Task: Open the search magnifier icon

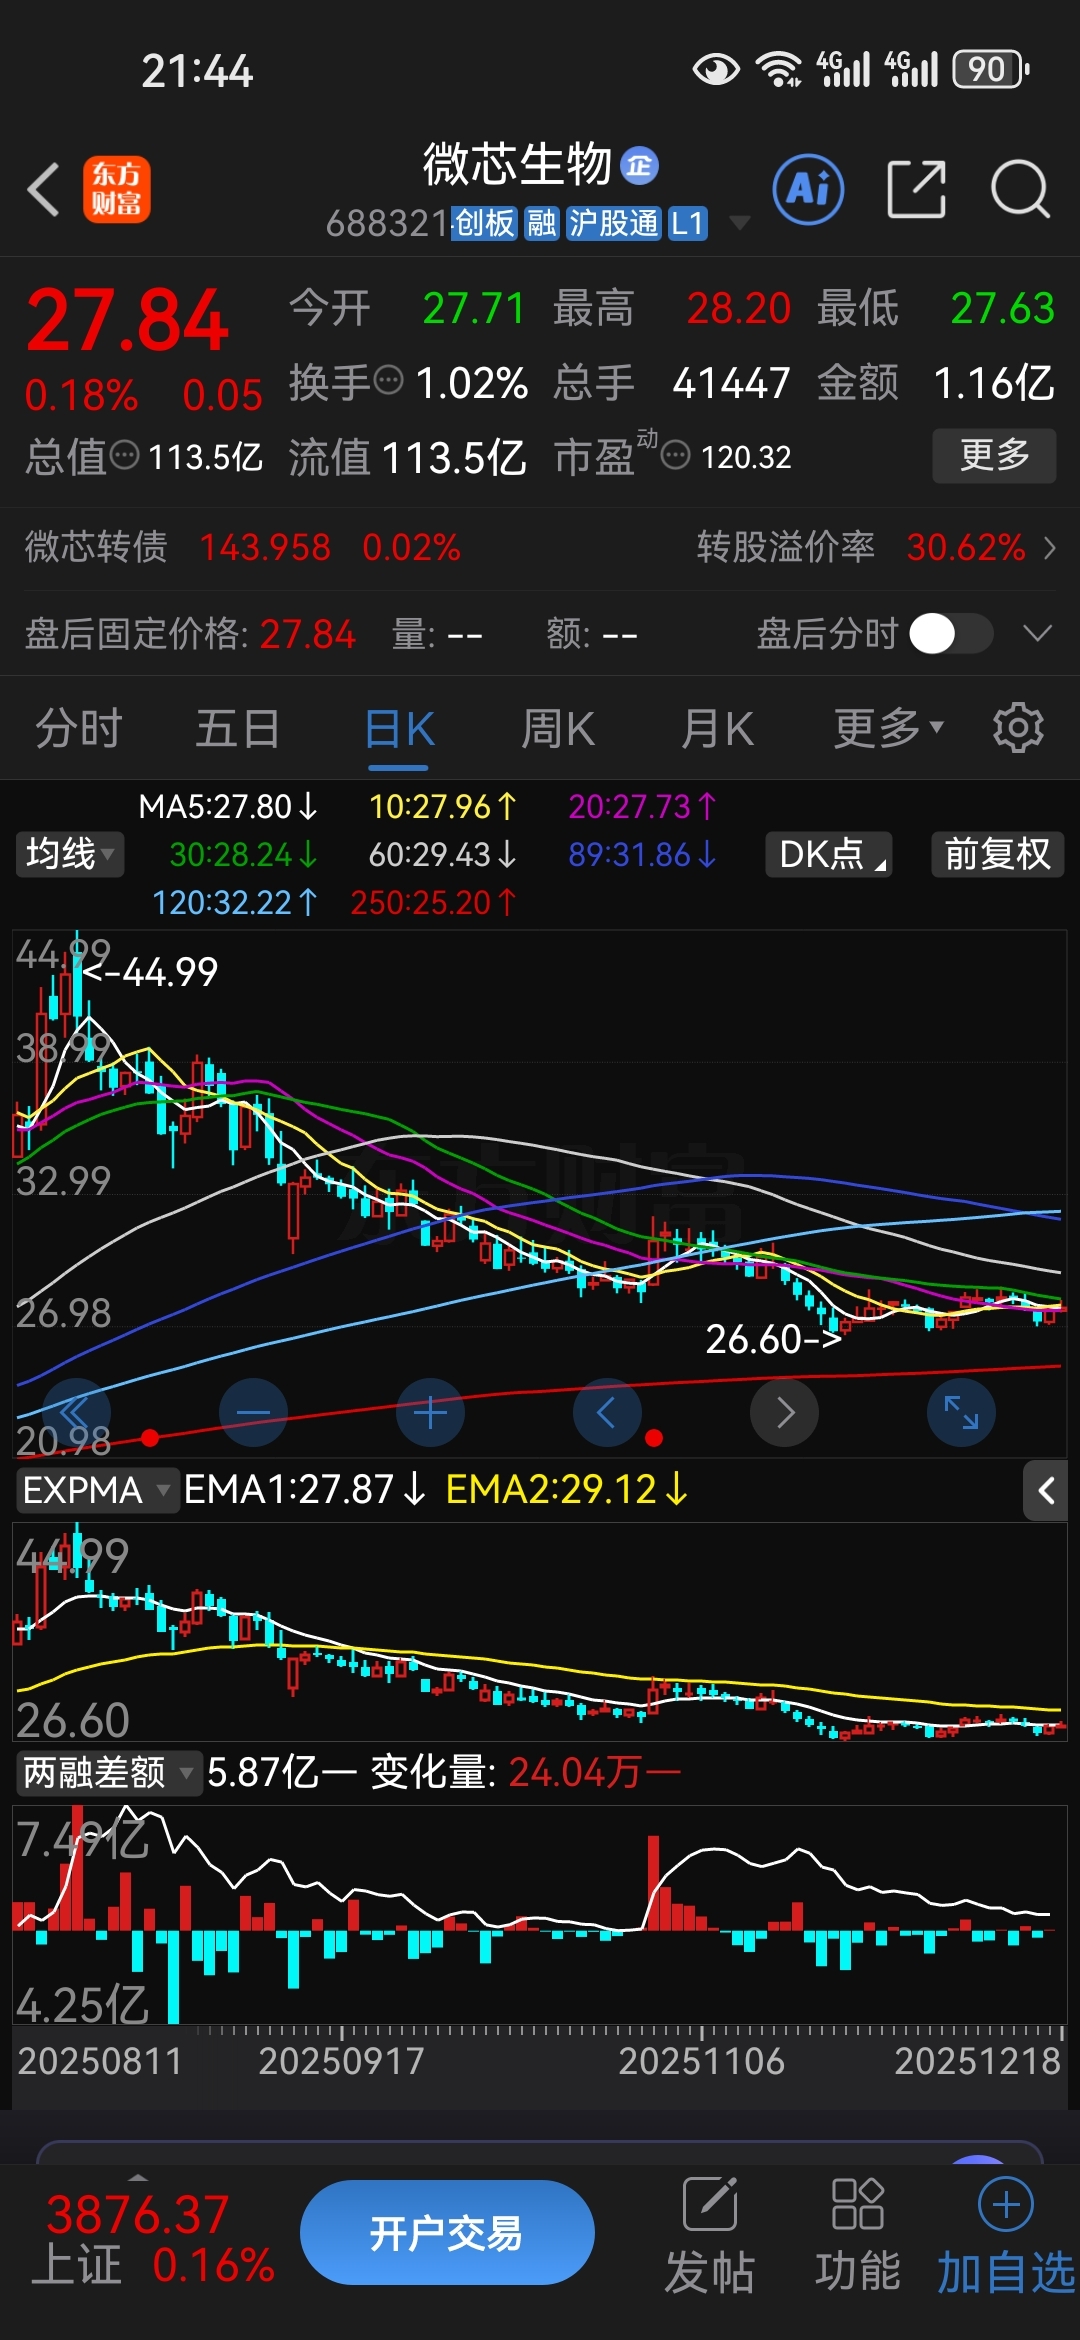Action: [1020, 189]
